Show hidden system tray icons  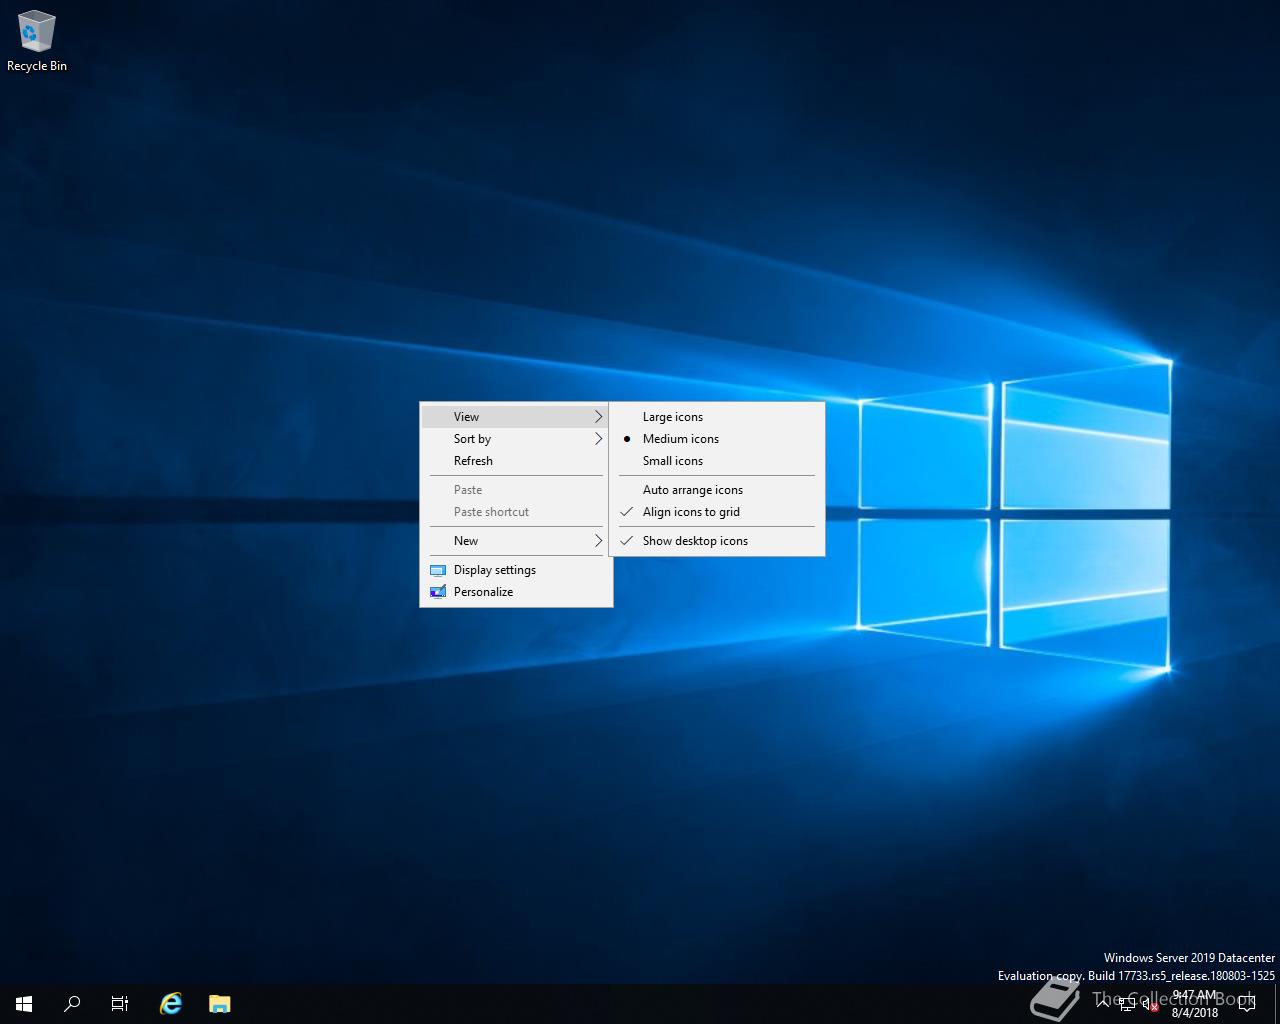(x=1103, y=1004)
